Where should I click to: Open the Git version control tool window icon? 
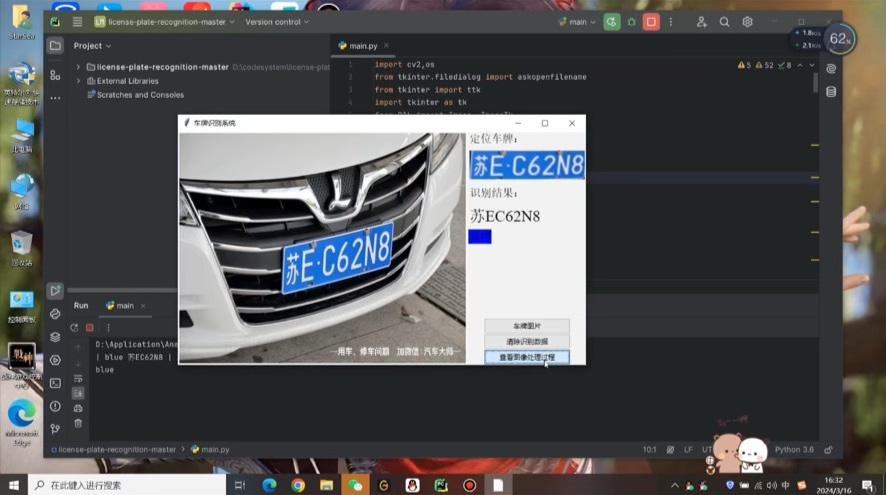55,429
